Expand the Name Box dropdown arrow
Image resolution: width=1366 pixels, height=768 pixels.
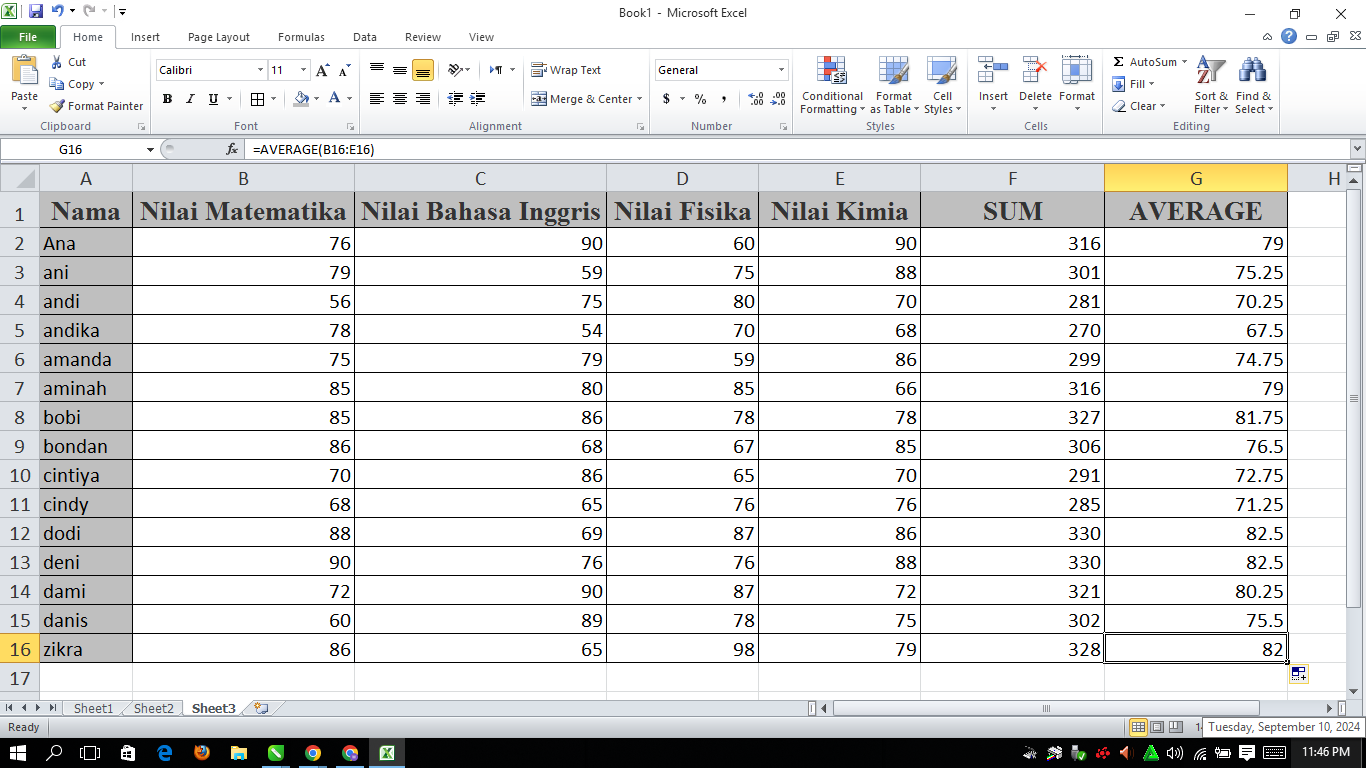pyautogui.click(x=151, y=149)
